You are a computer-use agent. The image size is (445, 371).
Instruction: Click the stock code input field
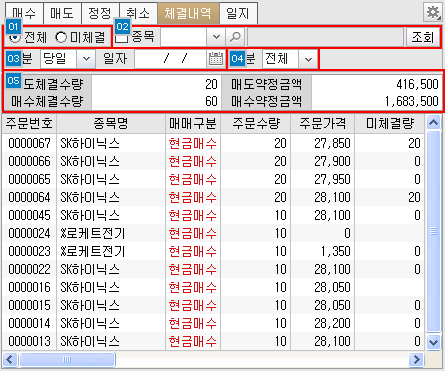click(184, 37)
